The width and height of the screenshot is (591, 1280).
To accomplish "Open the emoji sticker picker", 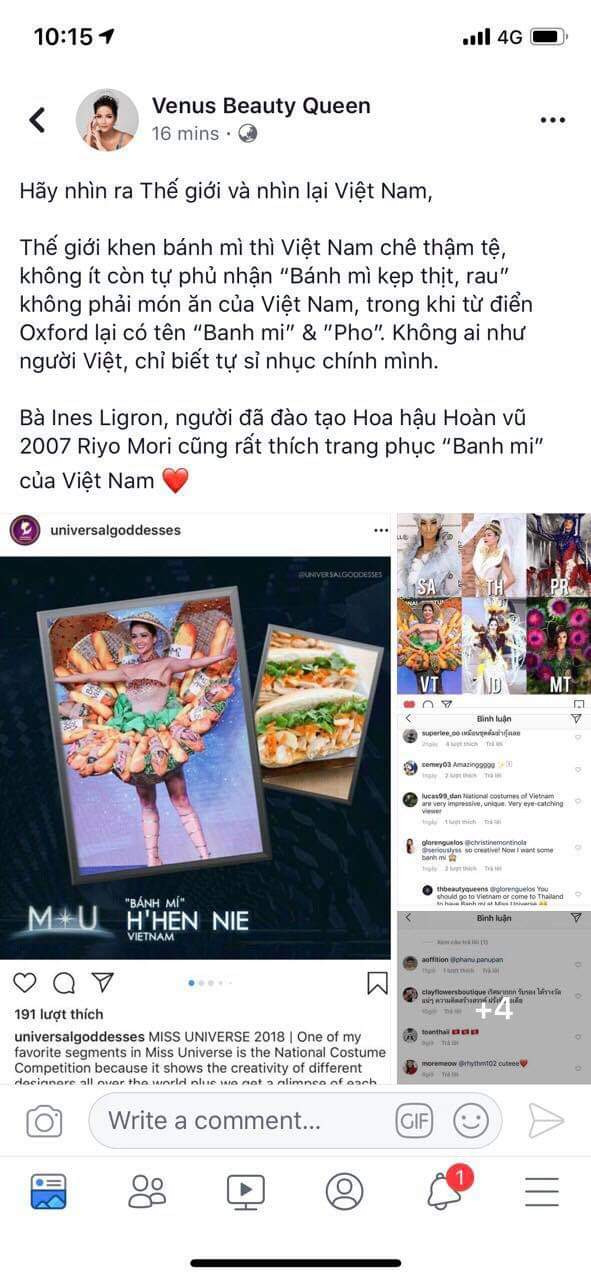I will point(471,1121).
